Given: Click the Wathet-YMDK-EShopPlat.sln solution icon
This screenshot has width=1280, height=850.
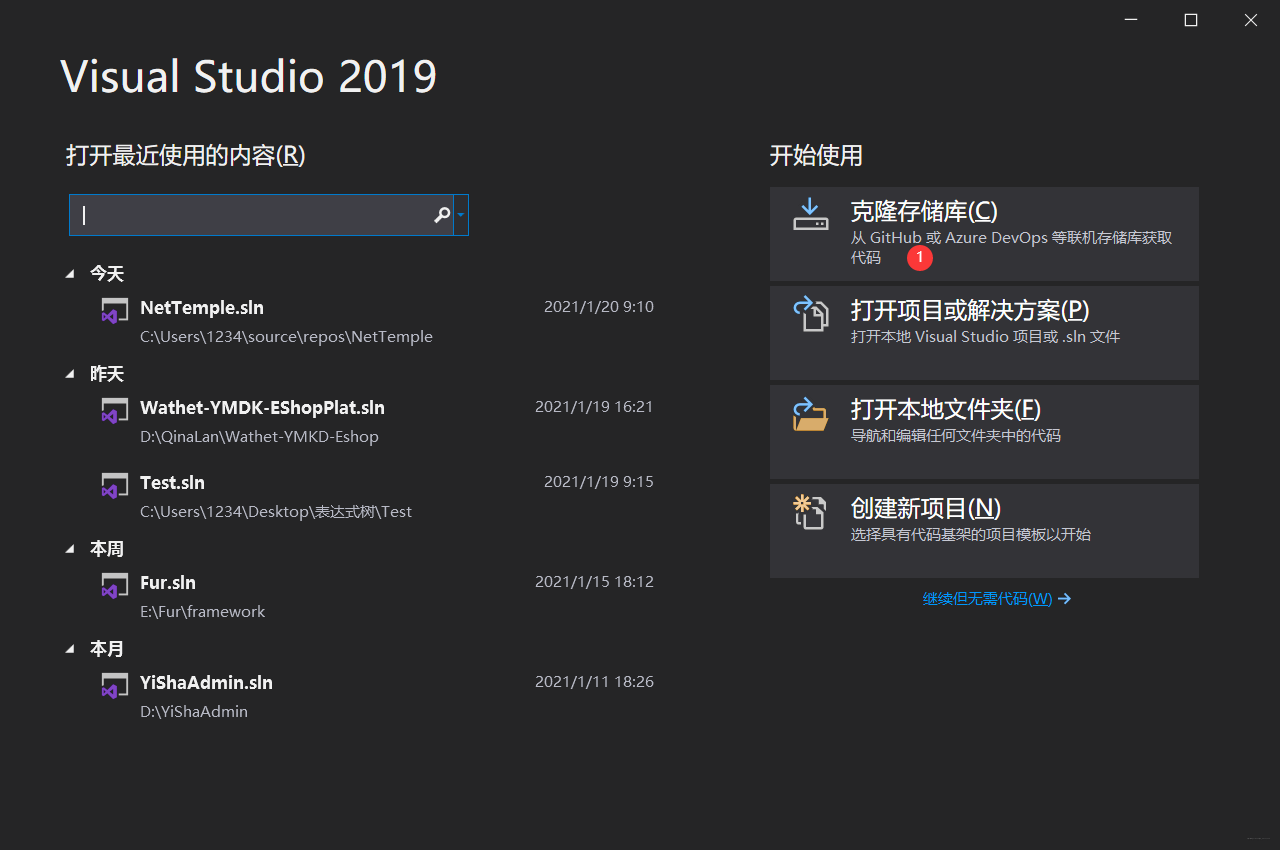Looking at the screenshot, I should [114, 410].
